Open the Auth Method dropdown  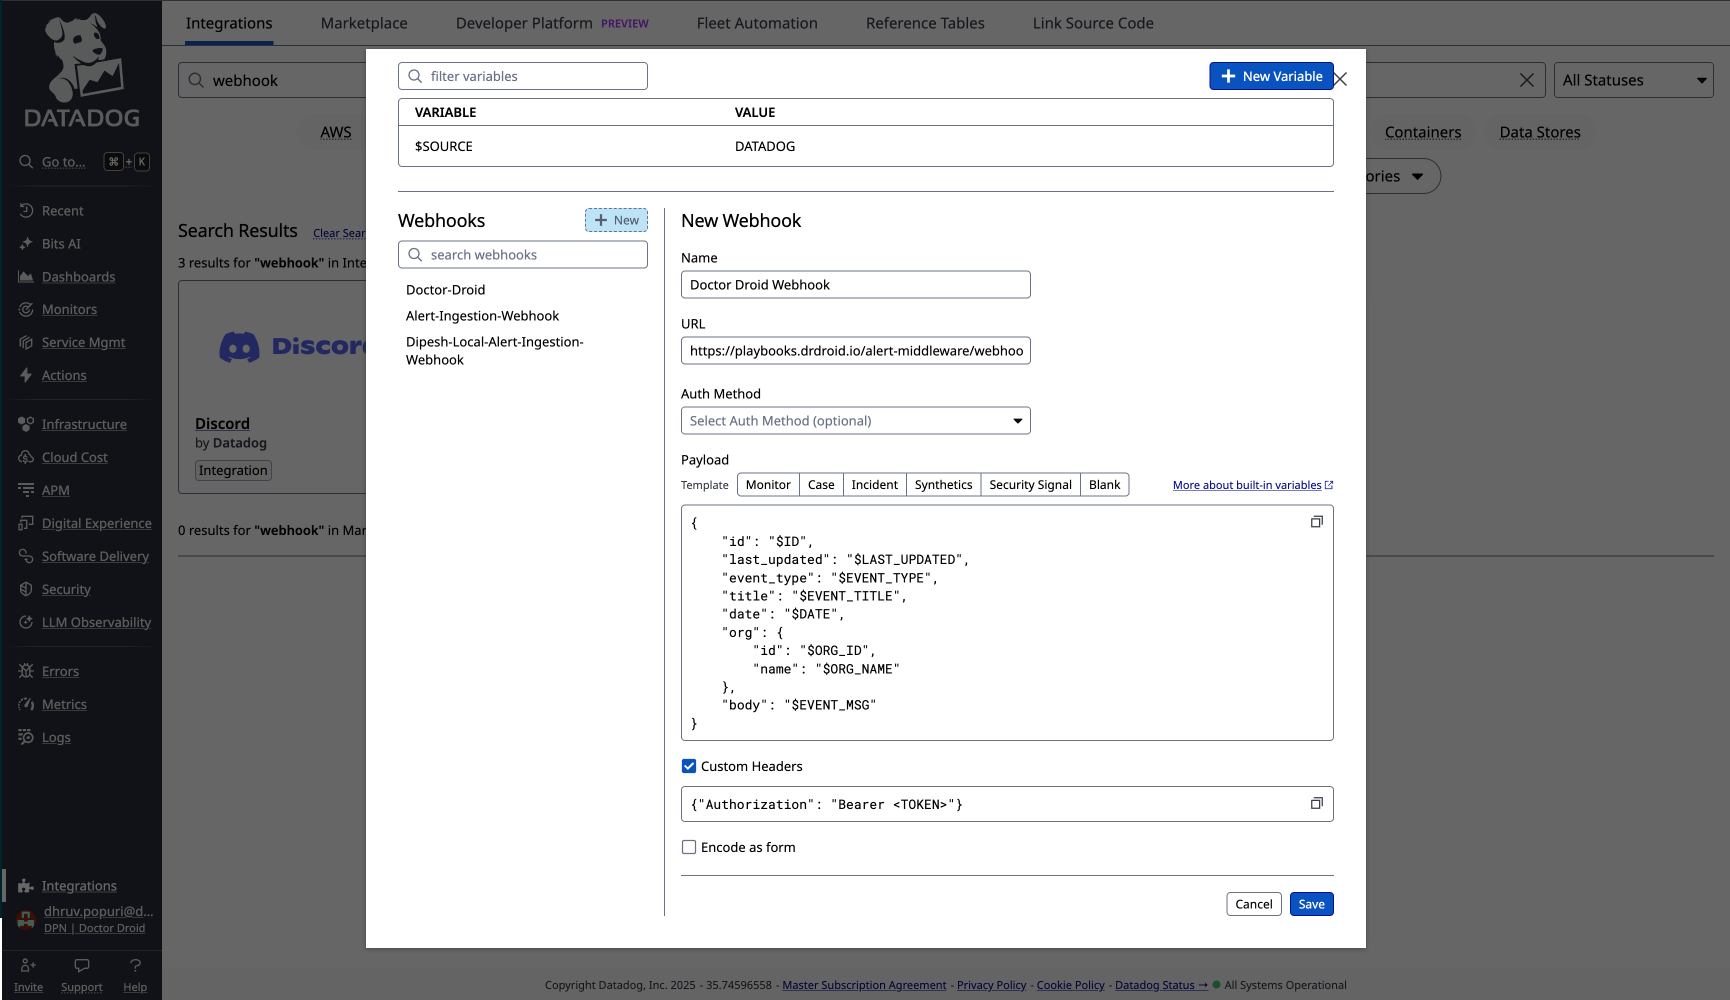(x=856, y=421)
